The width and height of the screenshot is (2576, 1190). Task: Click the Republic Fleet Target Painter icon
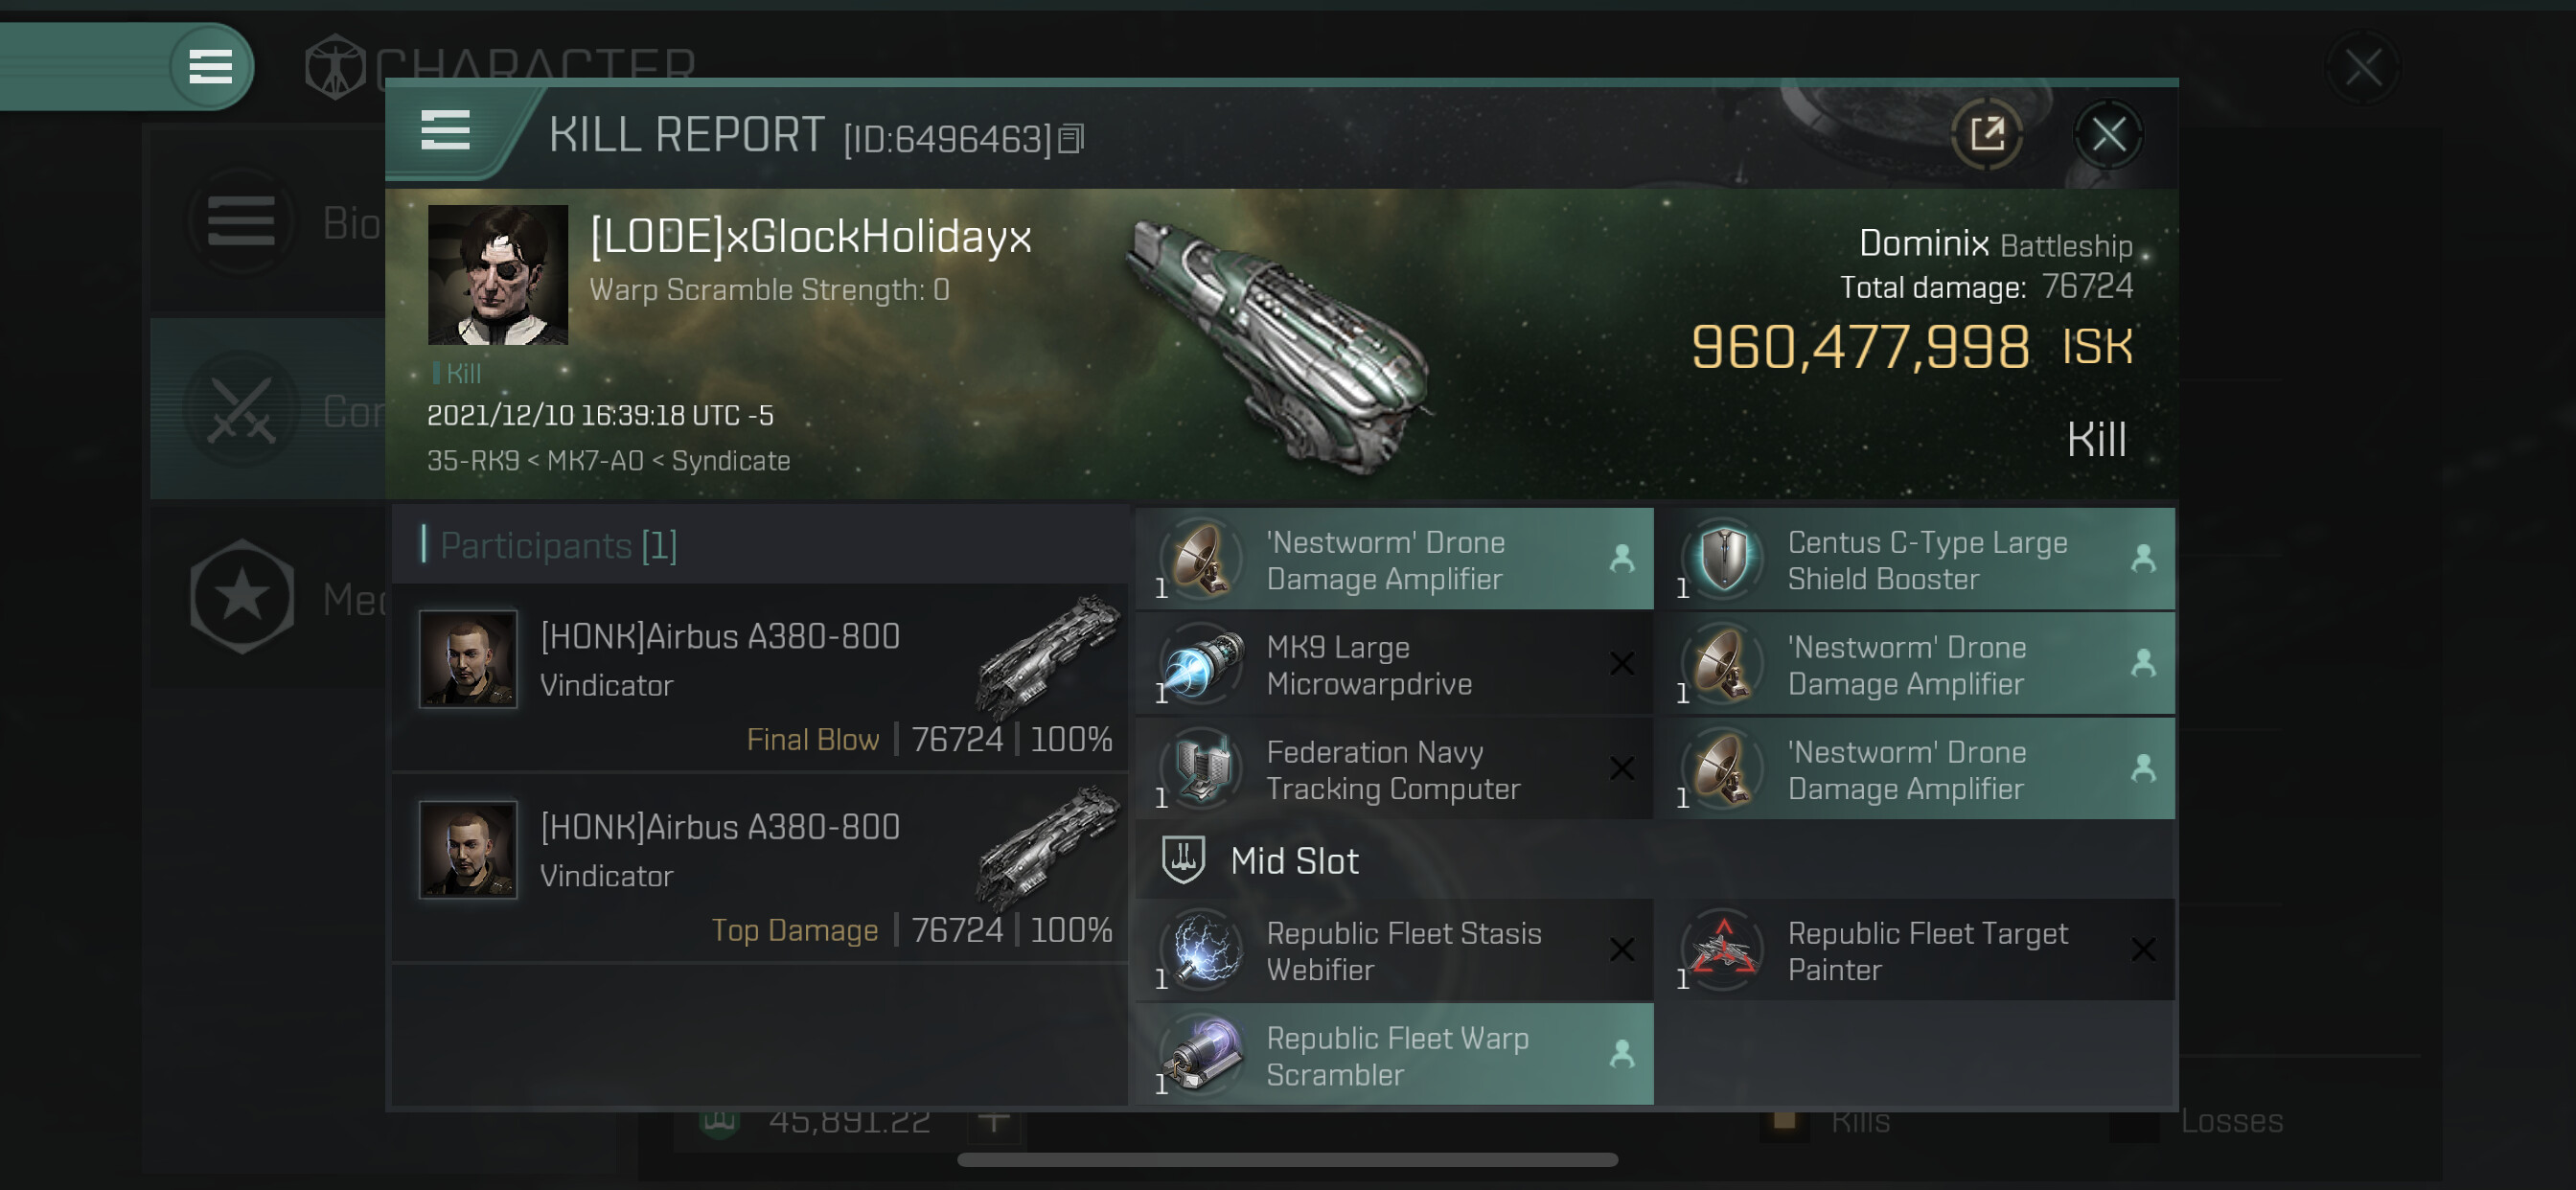click(1724, 950)
